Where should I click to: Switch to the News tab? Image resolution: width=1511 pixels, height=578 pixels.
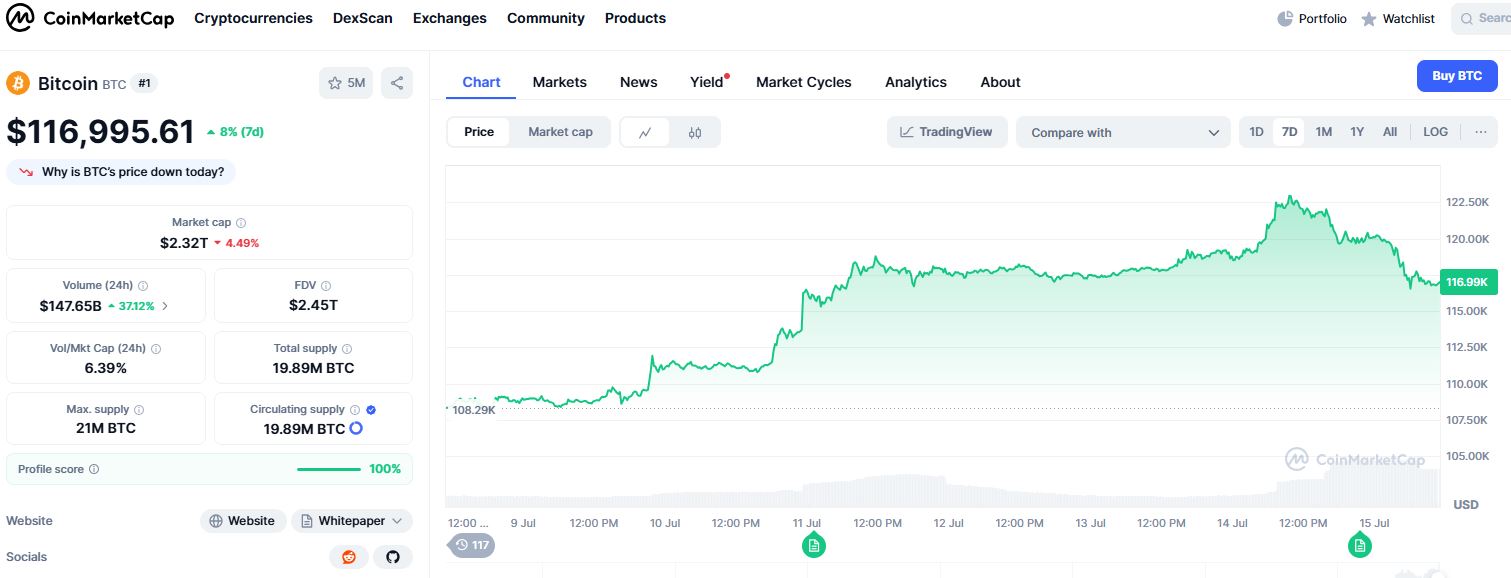pyautogui.click(x=639, y=82)
